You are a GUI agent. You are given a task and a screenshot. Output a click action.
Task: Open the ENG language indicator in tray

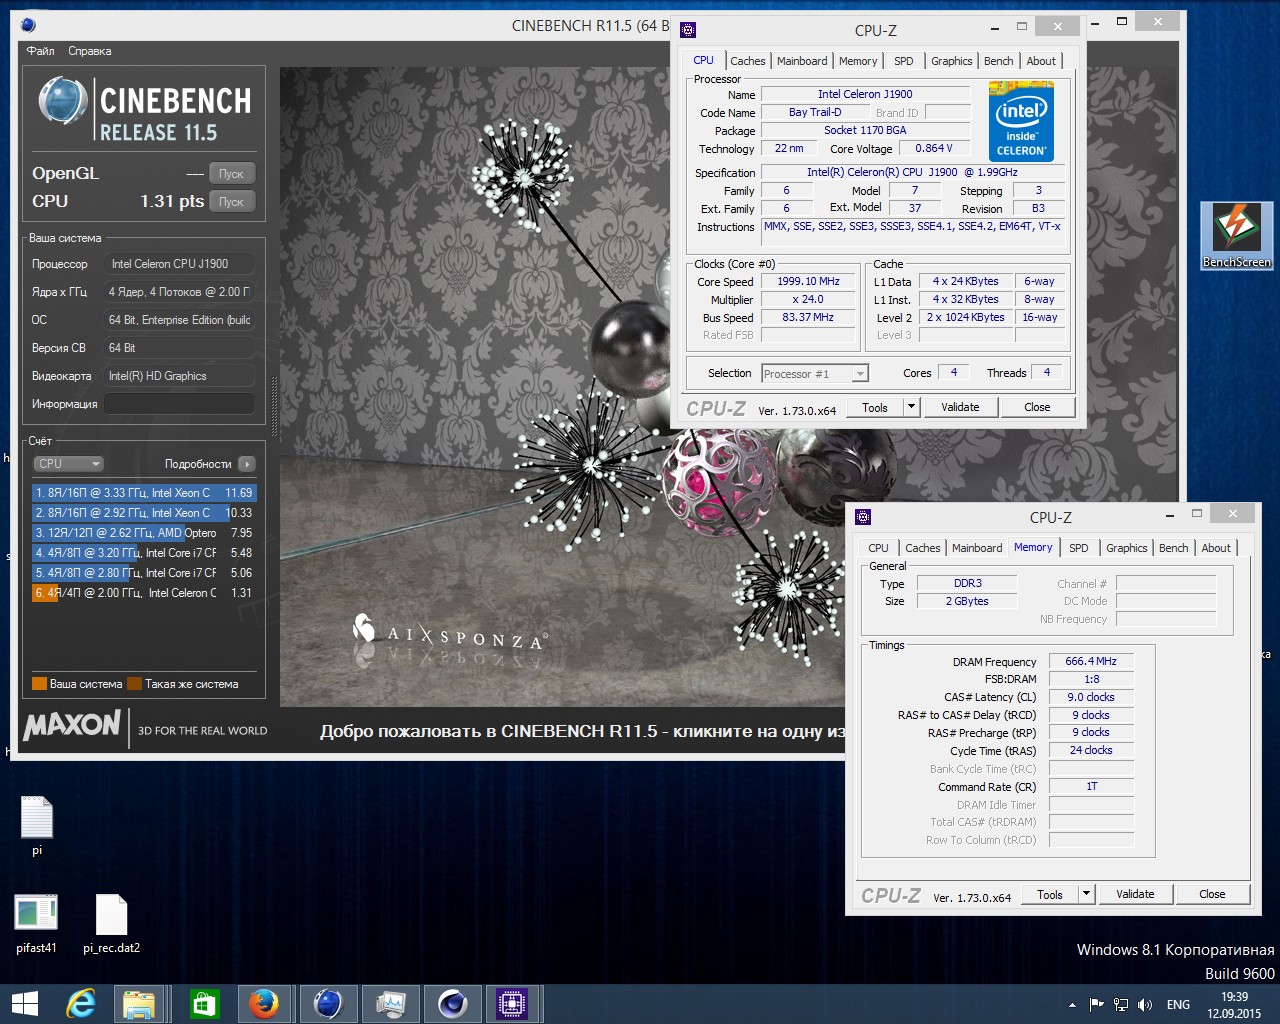pyautogui.click(x=1178, y=1004)
